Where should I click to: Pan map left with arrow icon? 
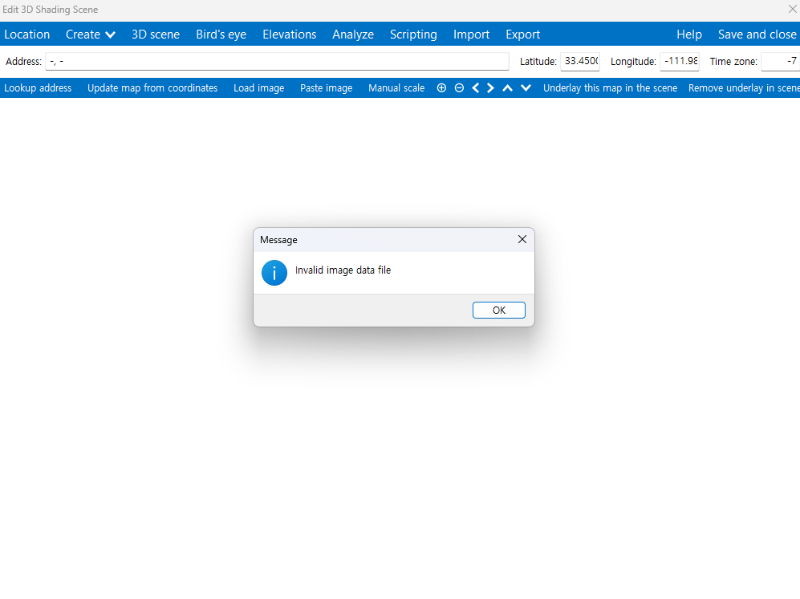tap(475, 88)
